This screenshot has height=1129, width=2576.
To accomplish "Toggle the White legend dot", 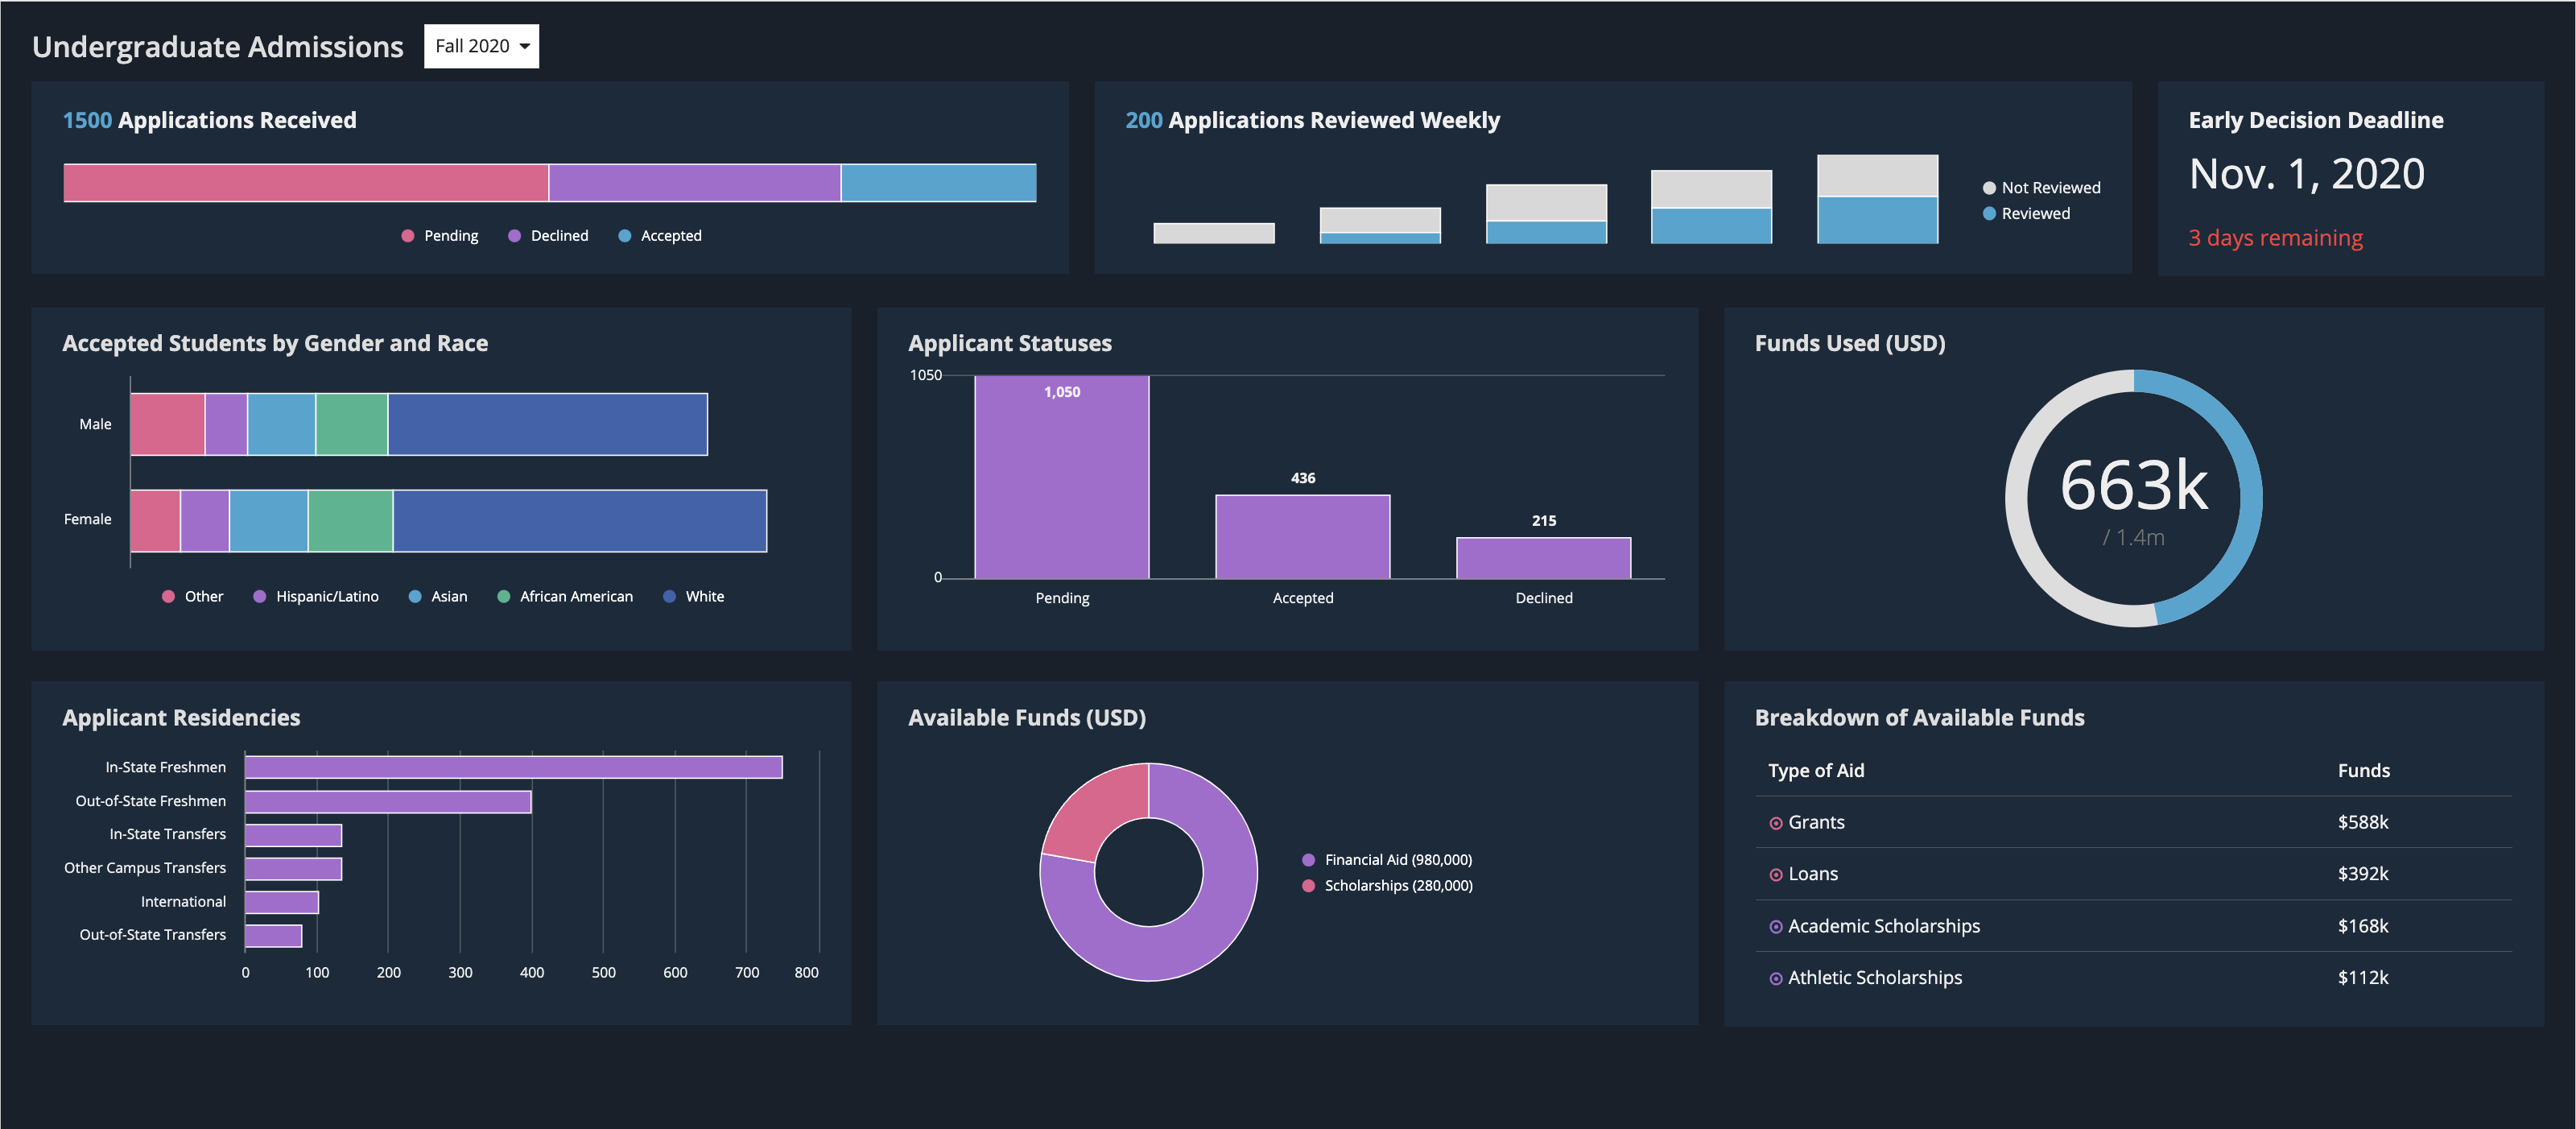I will coord(670,597).
